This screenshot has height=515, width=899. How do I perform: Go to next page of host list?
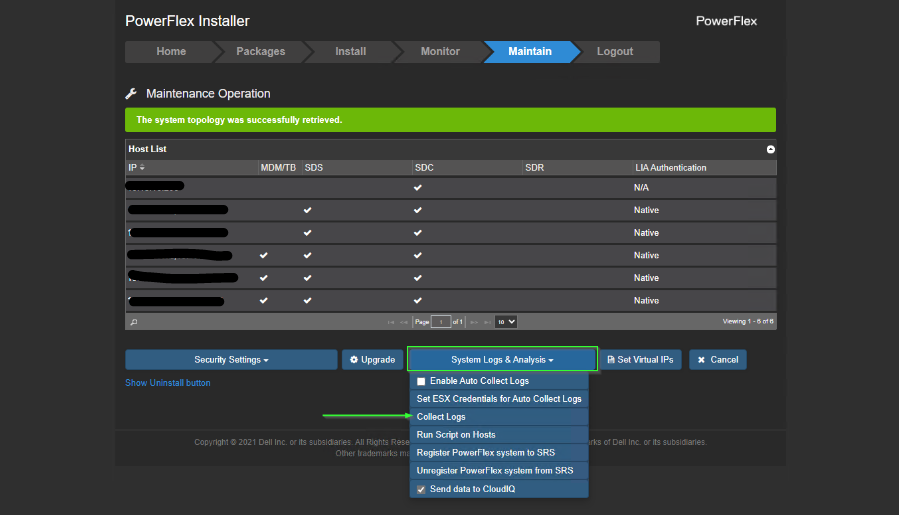pyautogui.click(x=473, y=322)
